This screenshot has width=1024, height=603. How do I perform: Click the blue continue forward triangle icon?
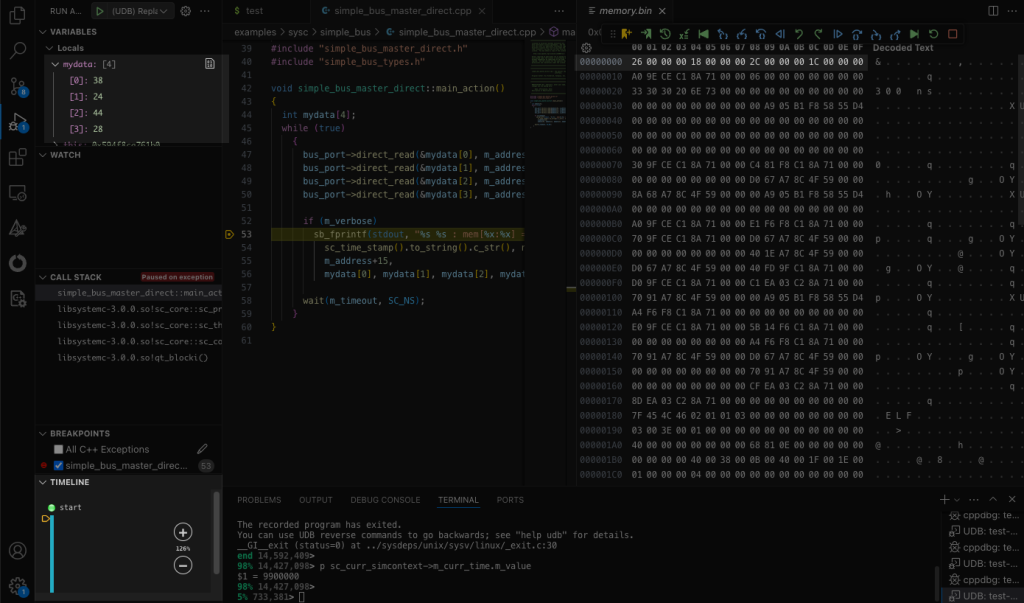pyautogui.click(x=838, y=34)
